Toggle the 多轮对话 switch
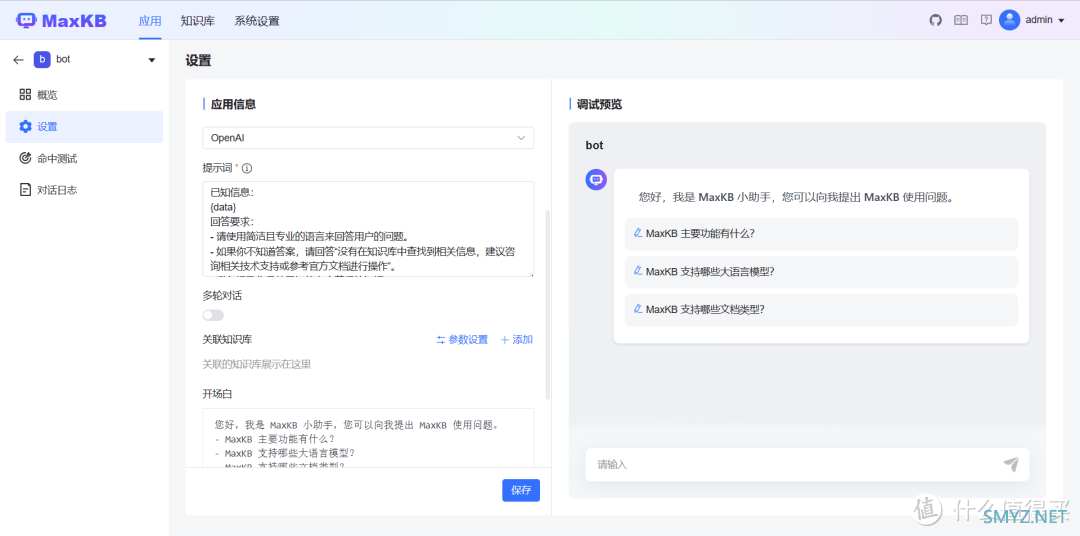Screen dimensions: 1080x536 click(213, 315)
